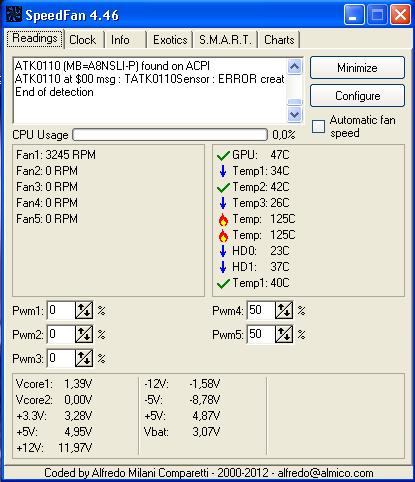Viewport: 415px width, 482px height.
Task: Adjust the Pwm4 up/down spinner
Action: [x=284, y=310]
